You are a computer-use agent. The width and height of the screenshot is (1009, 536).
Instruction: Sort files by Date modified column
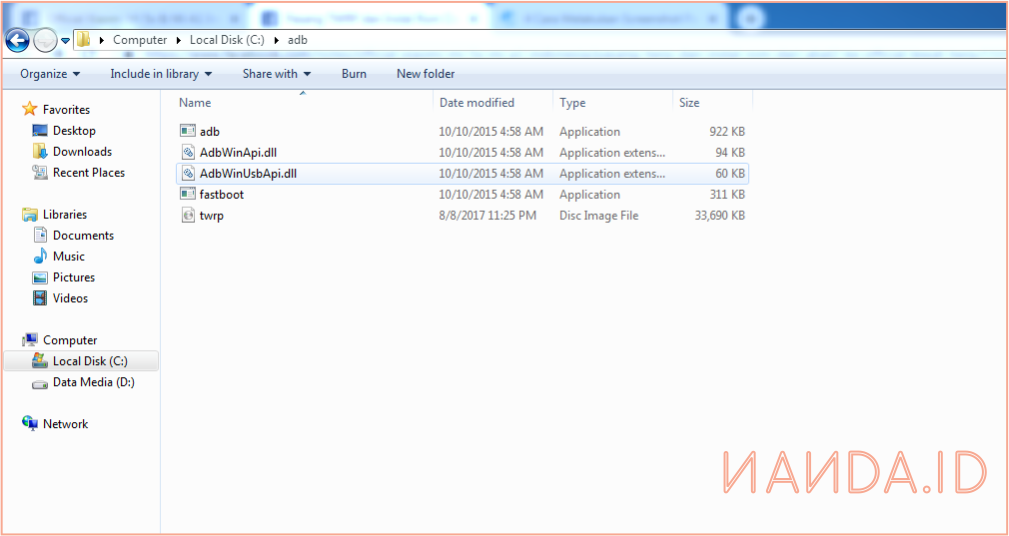click(x=477, y=103)
